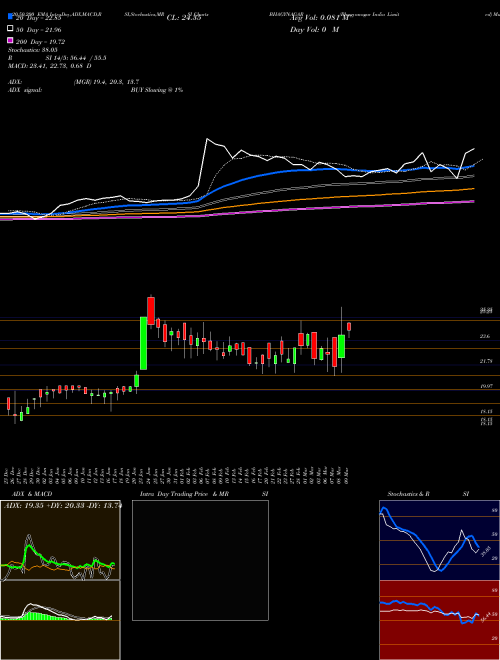
Task: Select the 'CL: 24.35' closing price text
Action: point(185,18)
